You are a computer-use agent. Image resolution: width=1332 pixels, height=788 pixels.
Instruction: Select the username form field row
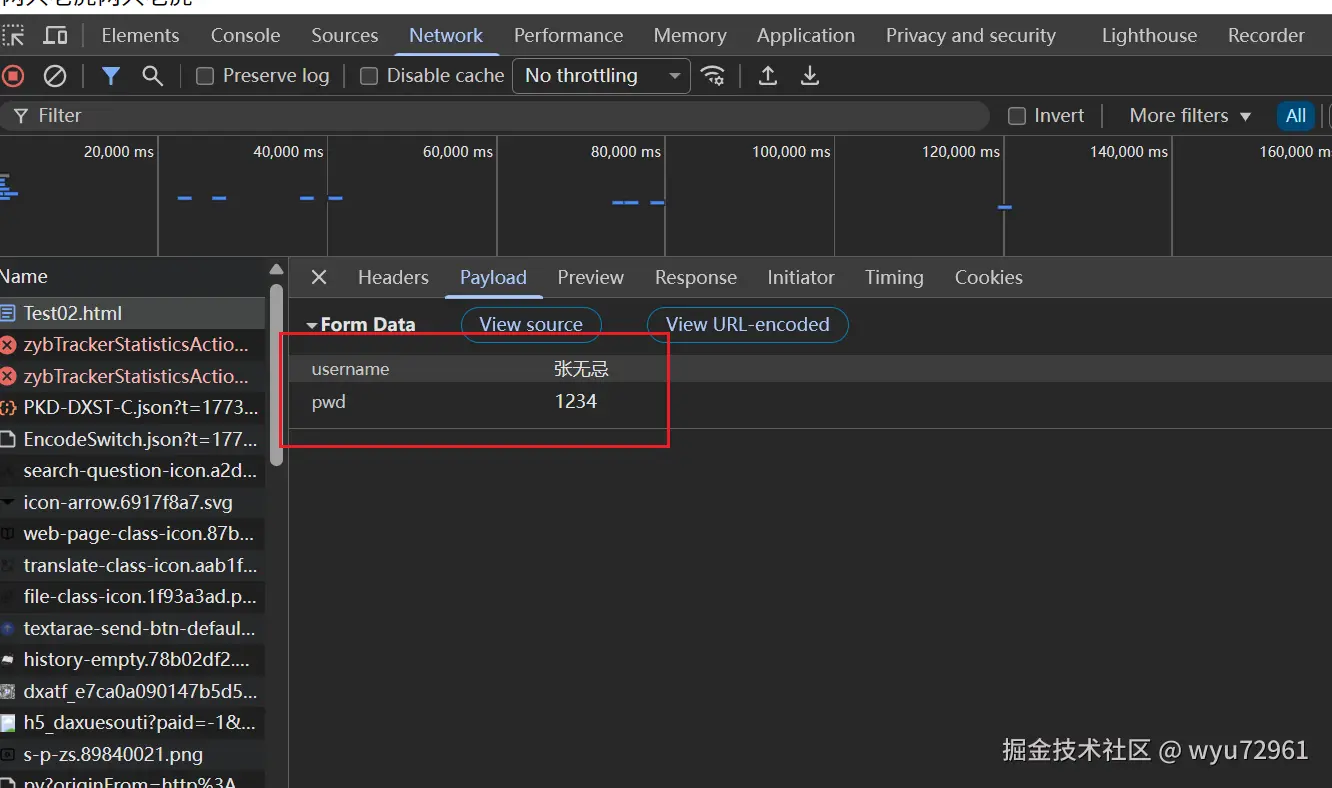(810, 369)
